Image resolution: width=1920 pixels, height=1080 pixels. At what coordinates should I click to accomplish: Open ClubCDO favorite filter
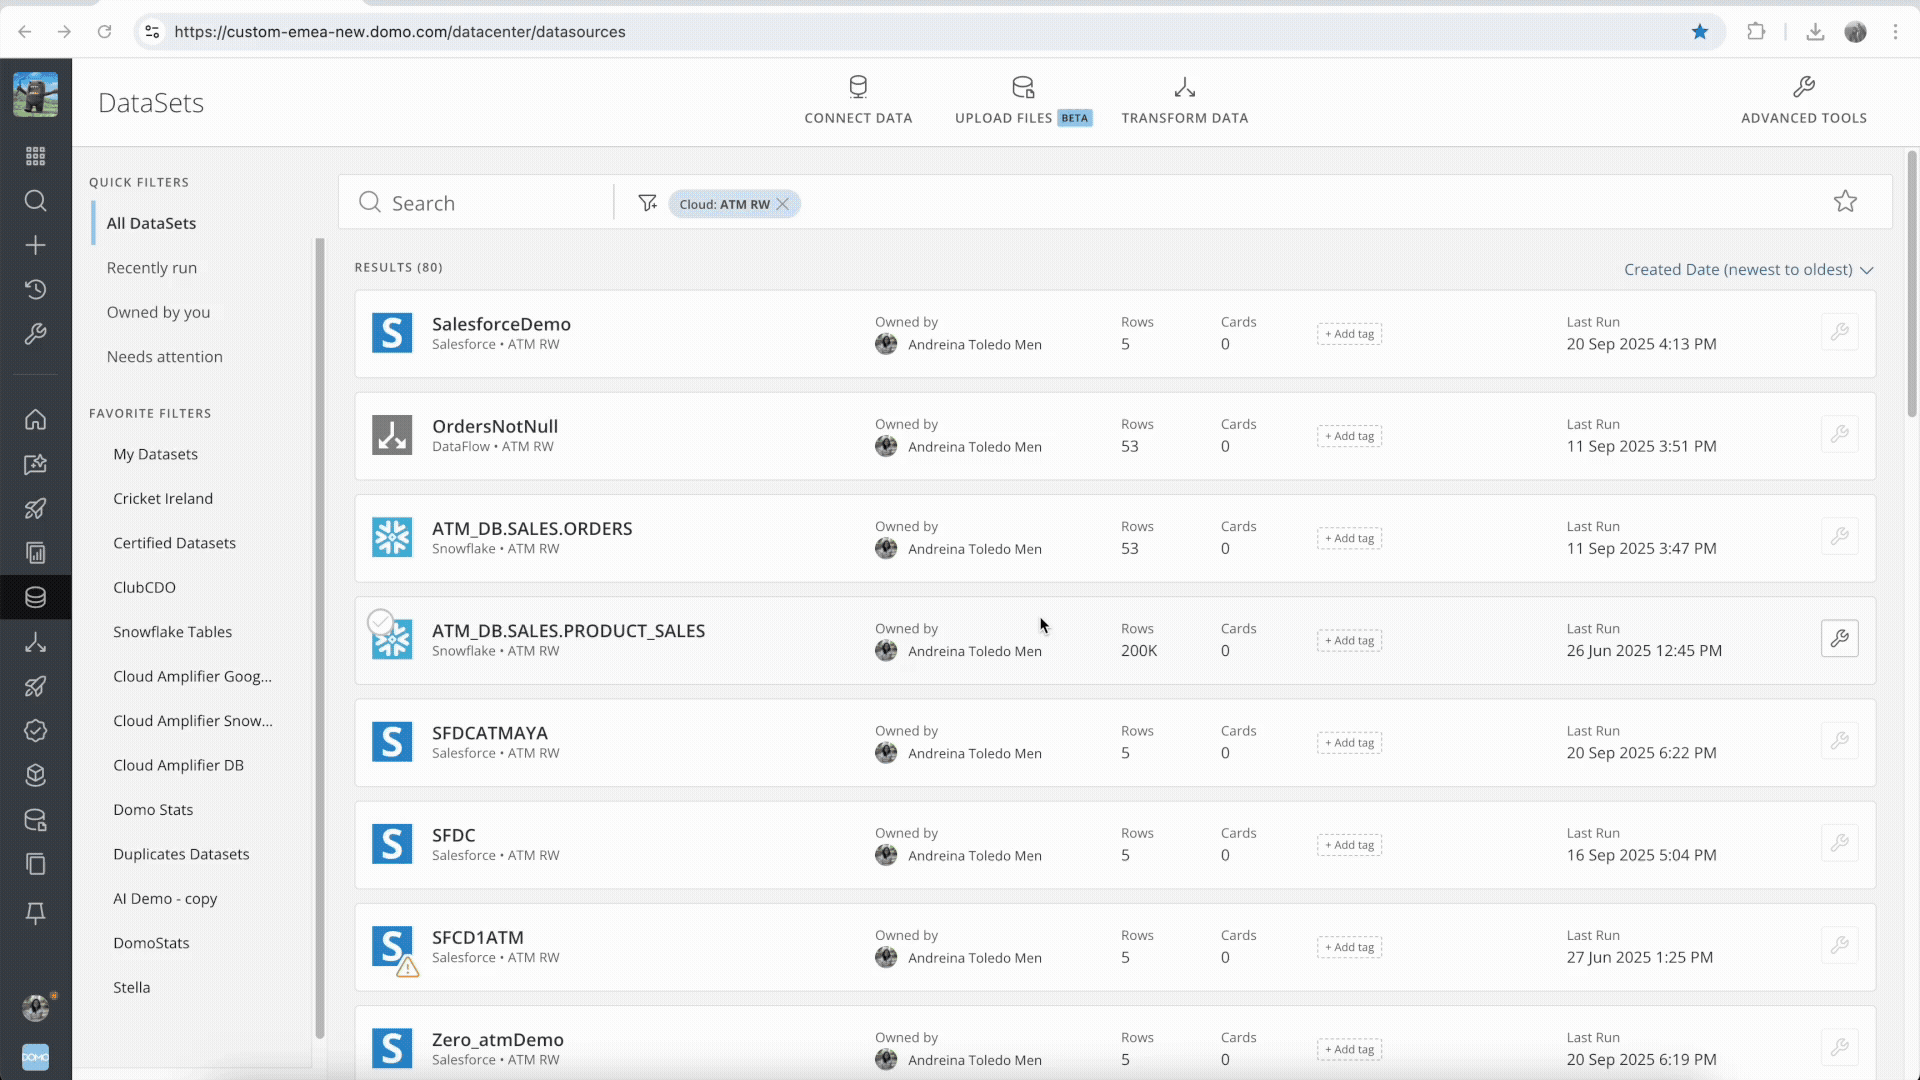pos(144,587)
